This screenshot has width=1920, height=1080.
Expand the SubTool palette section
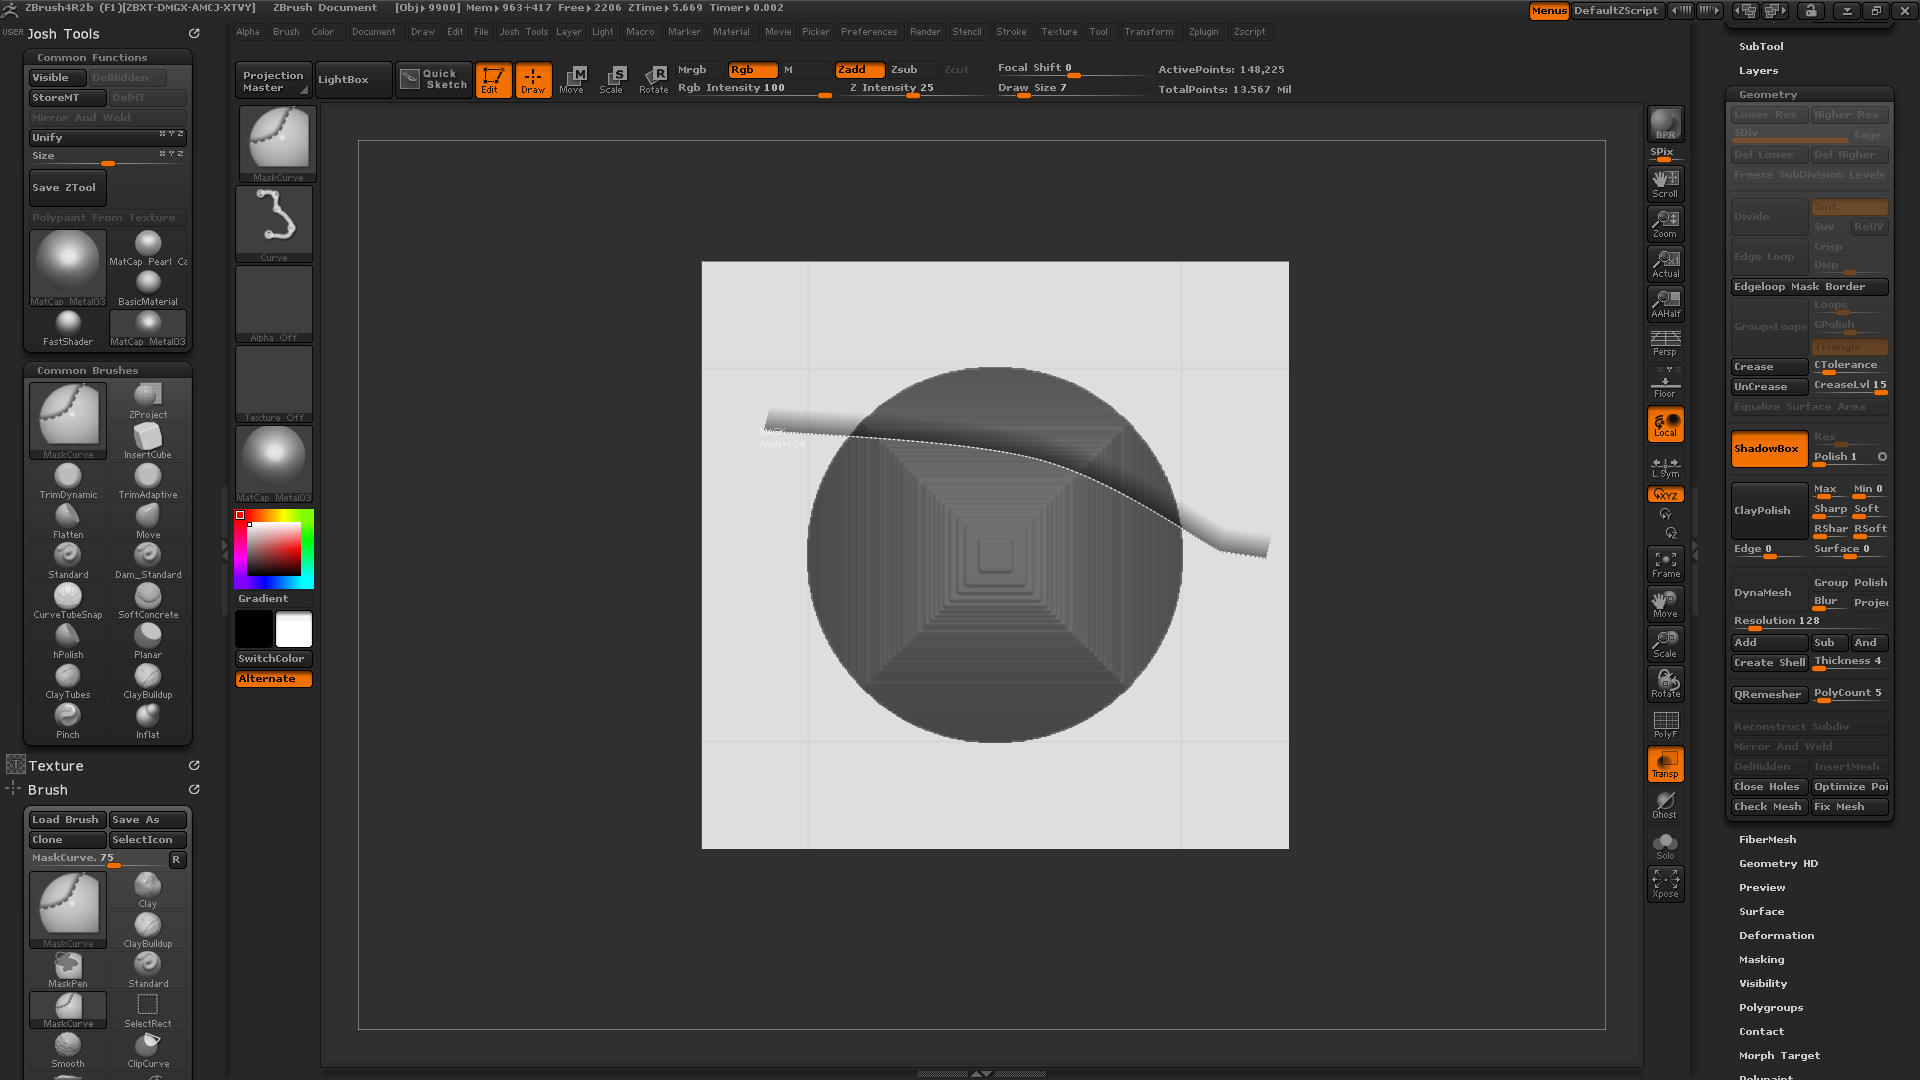pyautogui.click(x=1760, y=46)
